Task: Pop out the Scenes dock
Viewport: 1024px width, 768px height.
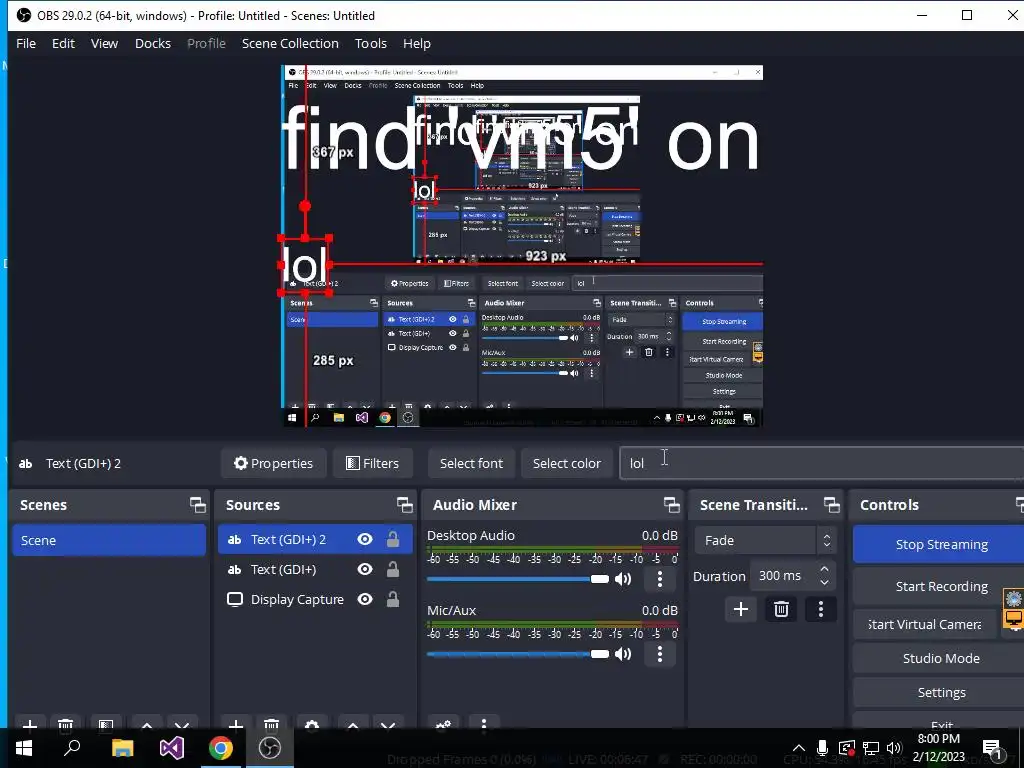Action: [197, 504]
